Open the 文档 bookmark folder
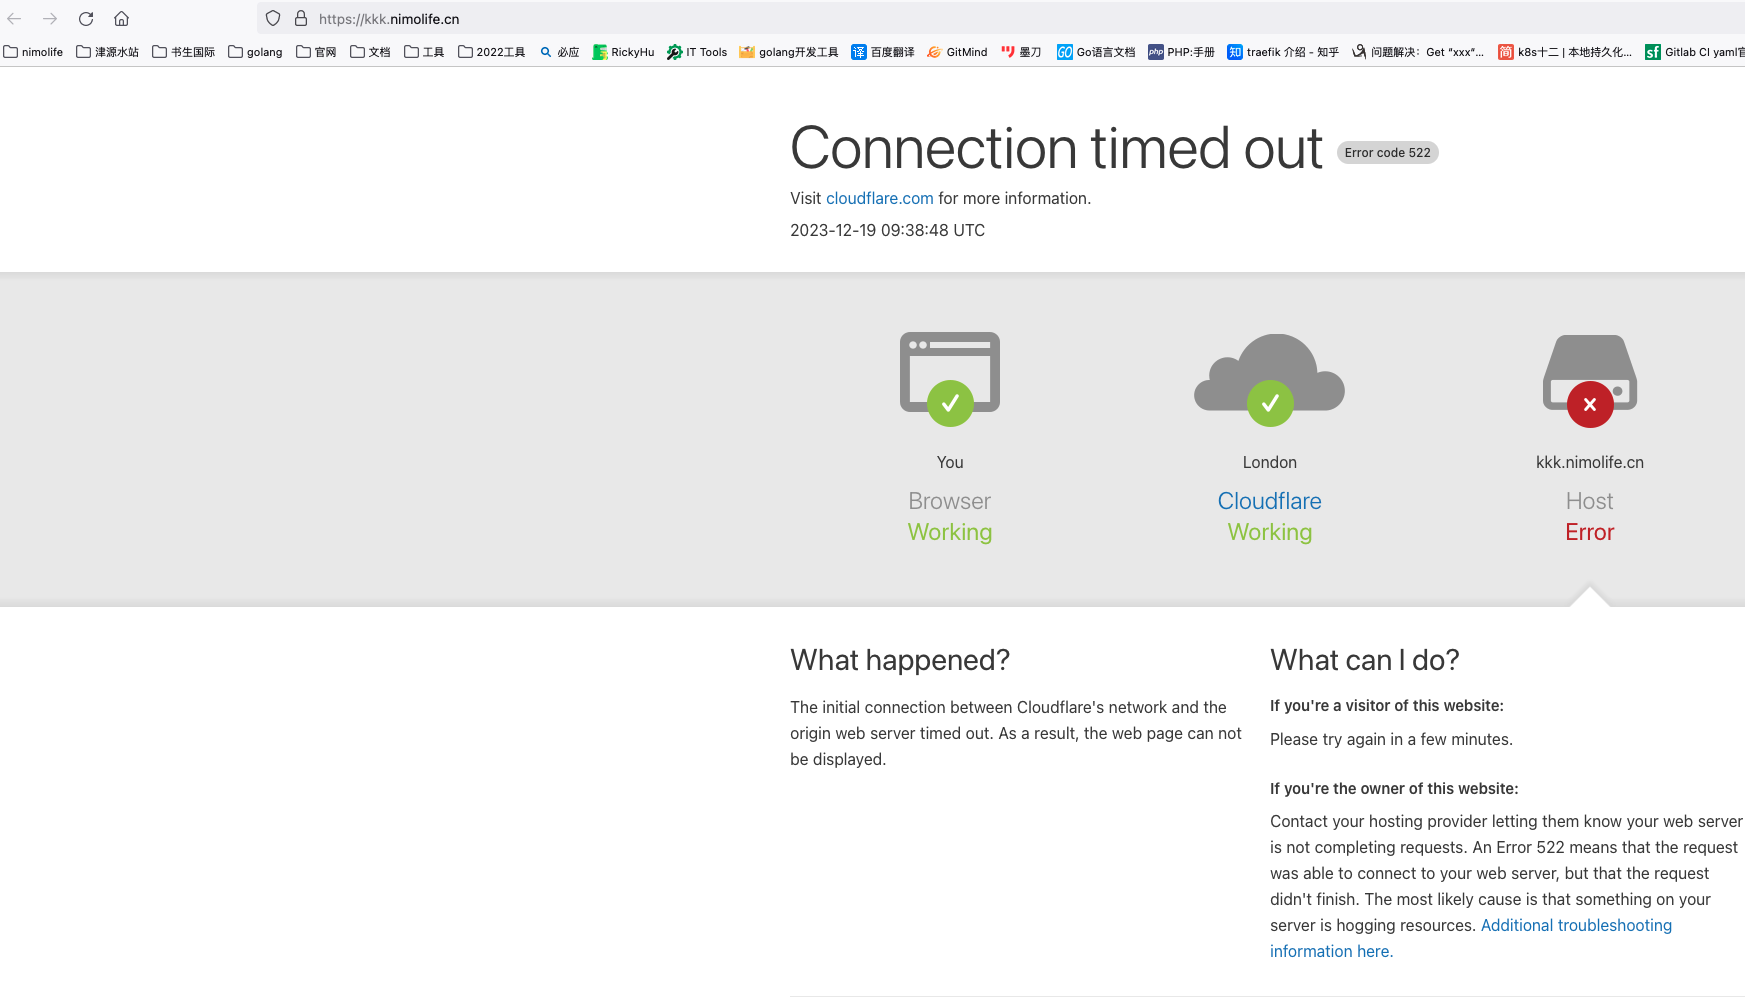The width and height of the screenshot is (1745, 998). (370, 52)
